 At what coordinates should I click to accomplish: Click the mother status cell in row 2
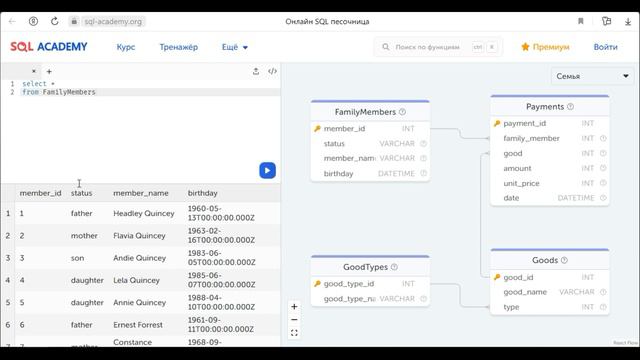tap(84, 236)
